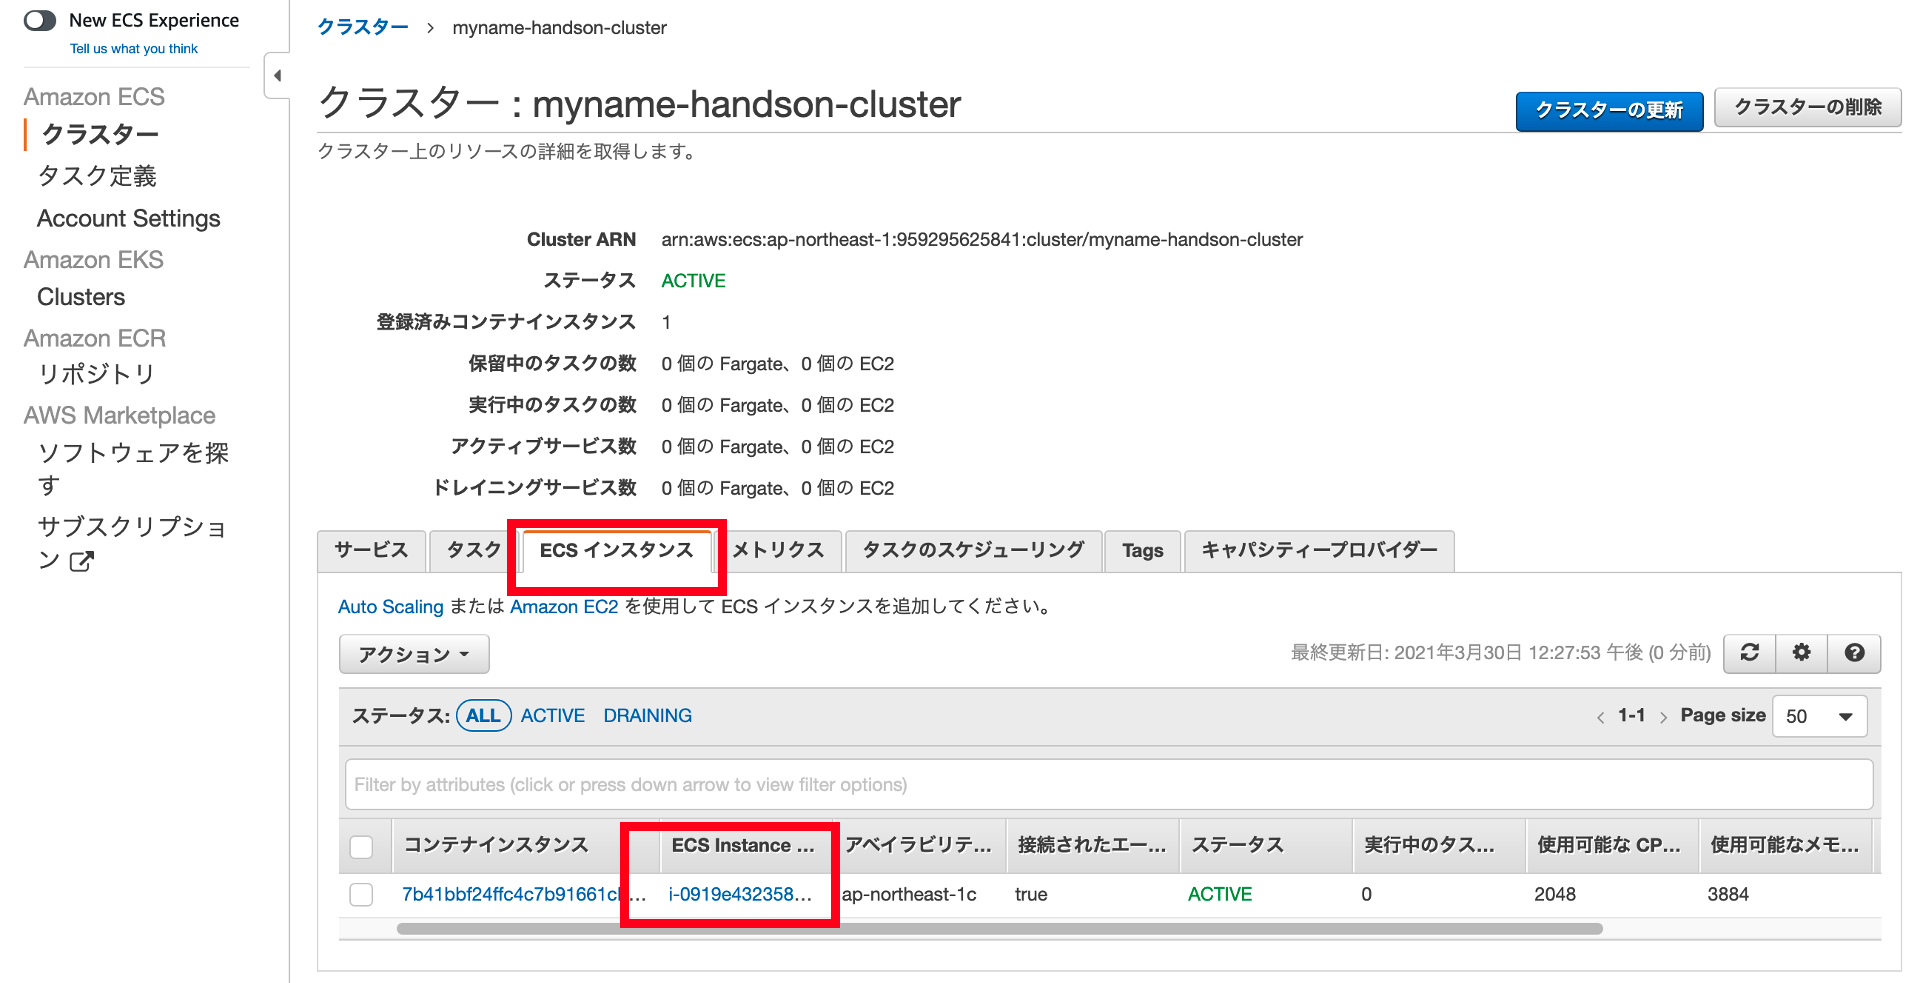Screen dimensions: 1920x983
Task: Open EC2 instance i-0919e432358 link
Action: click(740, 894)
